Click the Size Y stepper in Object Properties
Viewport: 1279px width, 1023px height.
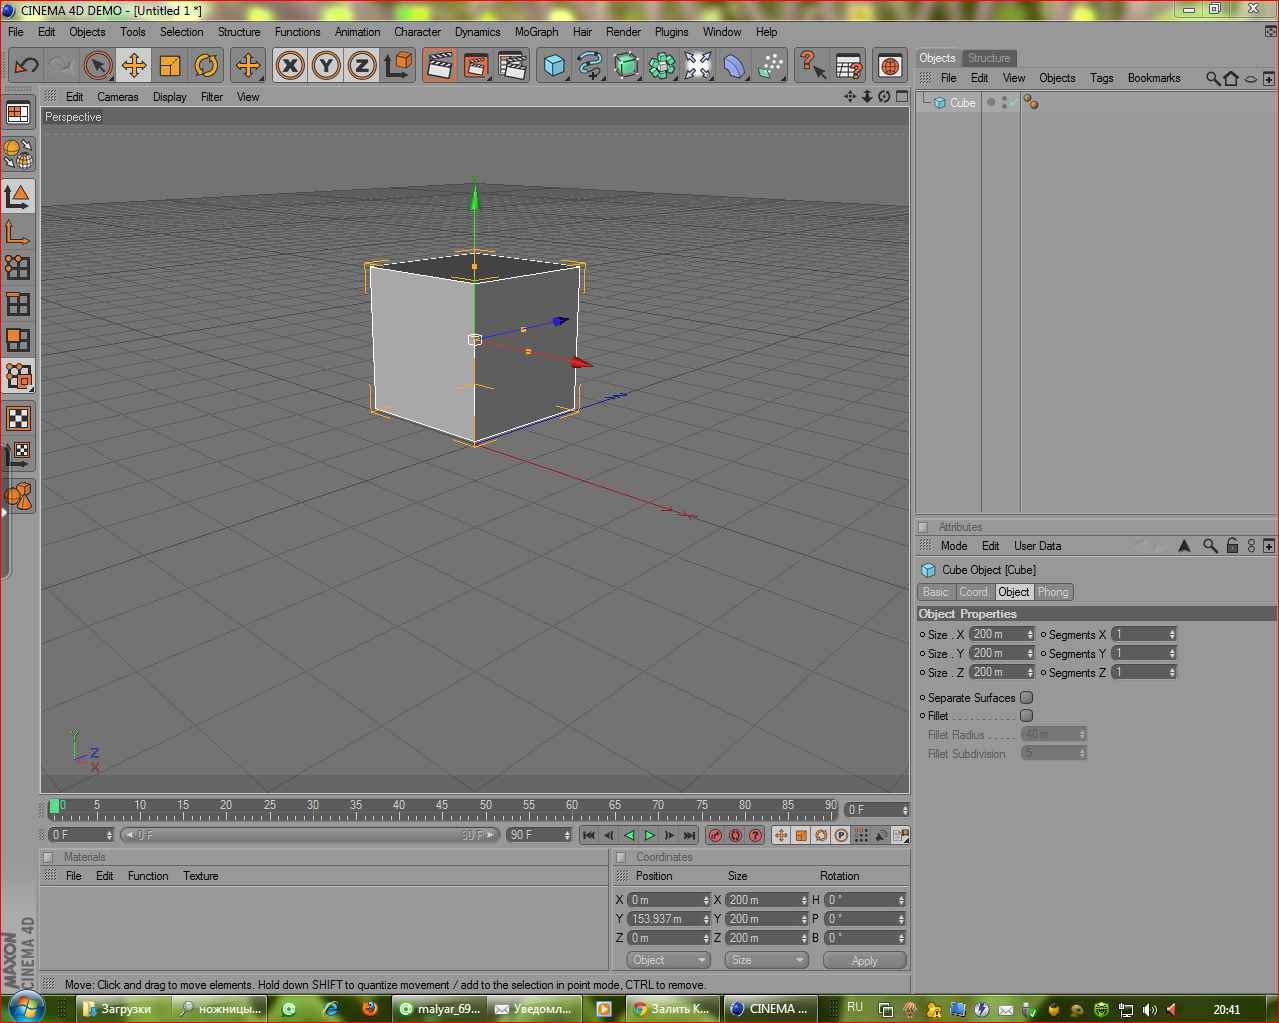1030,653
